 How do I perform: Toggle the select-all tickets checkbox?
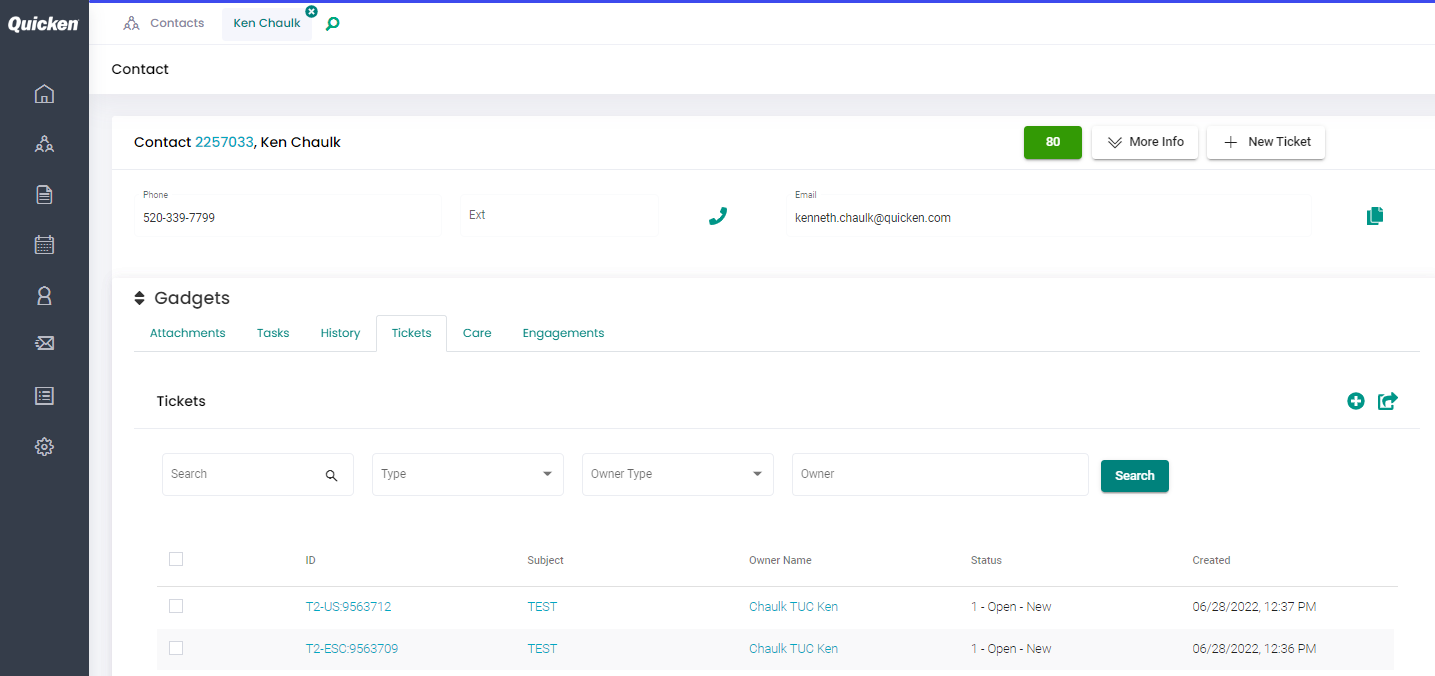[176, 559]
